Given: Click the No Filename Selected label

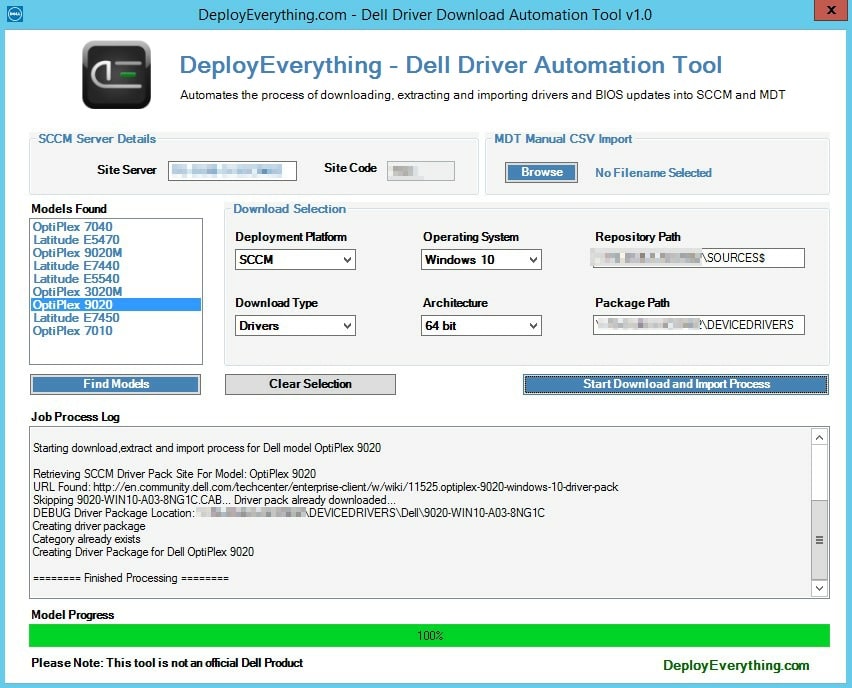Looking at the screenshot, I should point(653,173).
